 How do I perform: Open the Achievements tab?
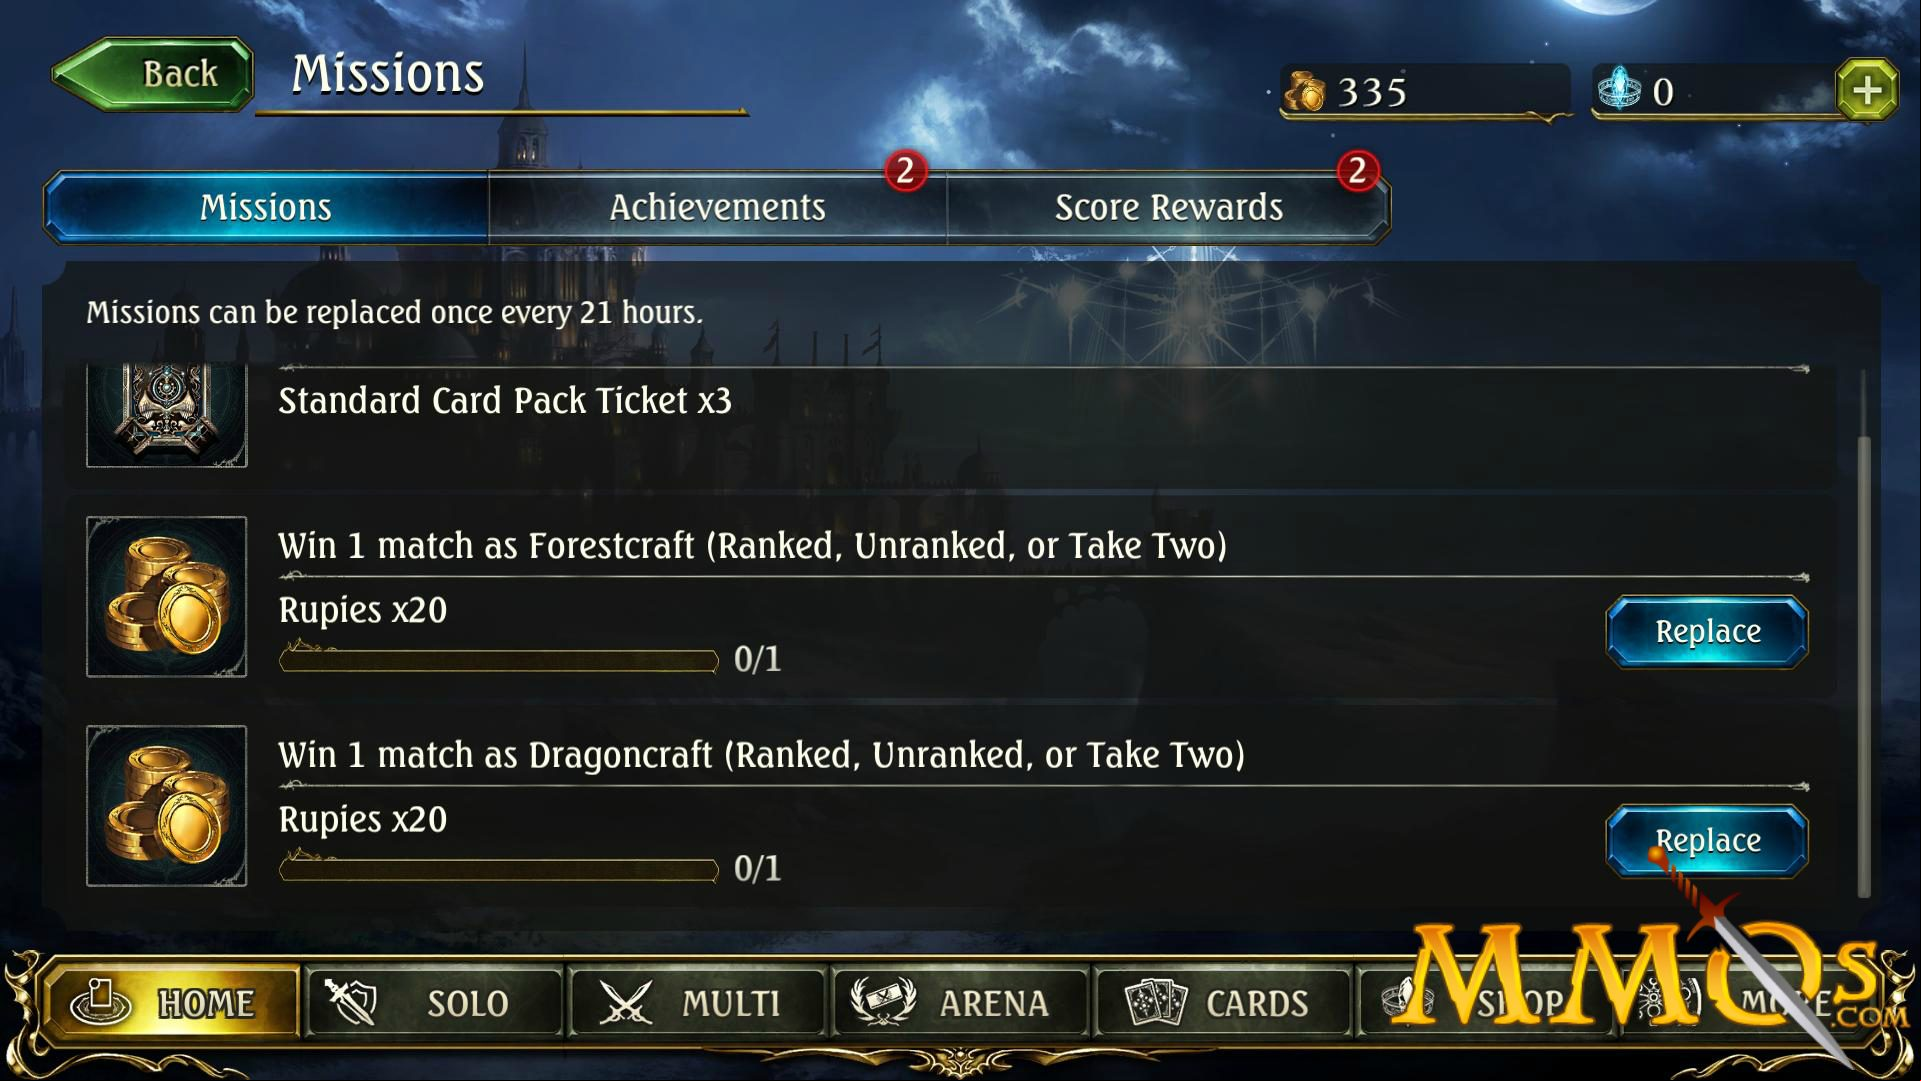(x=717, y=207)
